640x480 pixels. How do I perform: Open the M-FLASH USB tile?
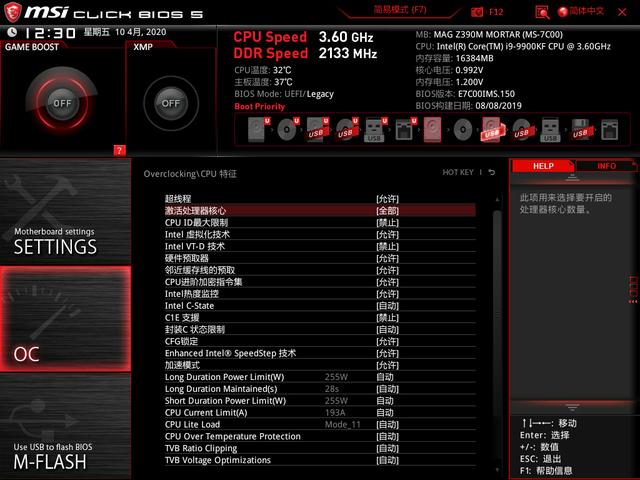click(65, 427)
